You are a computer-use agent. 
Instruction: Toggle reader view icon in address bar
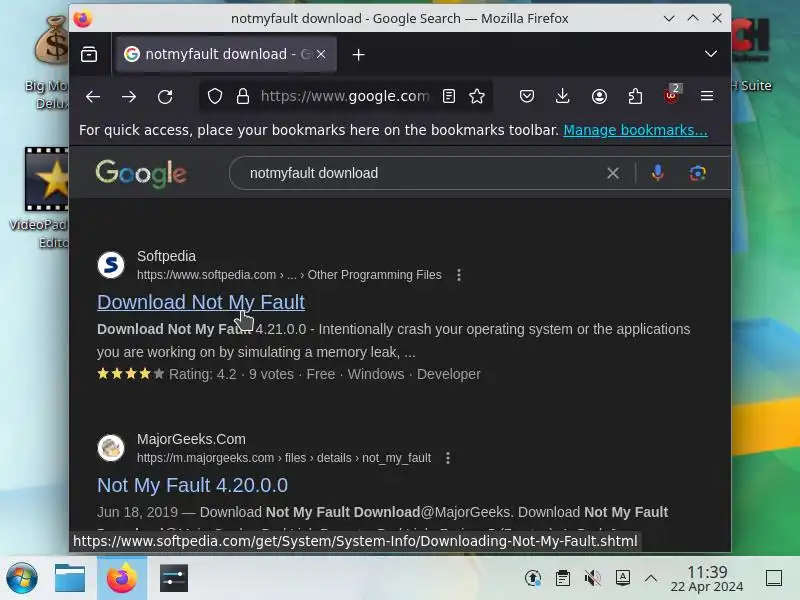(448, 96)
